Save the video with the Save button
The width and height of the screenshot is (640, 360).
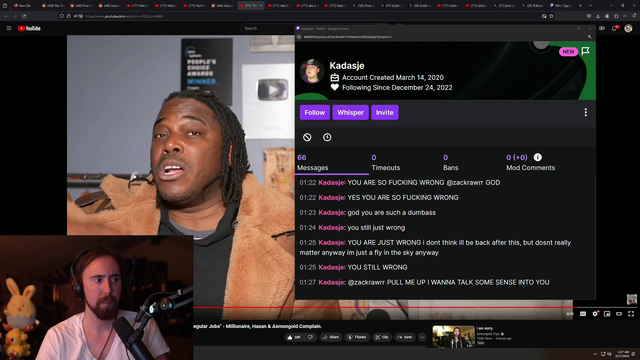coord(405,337)
